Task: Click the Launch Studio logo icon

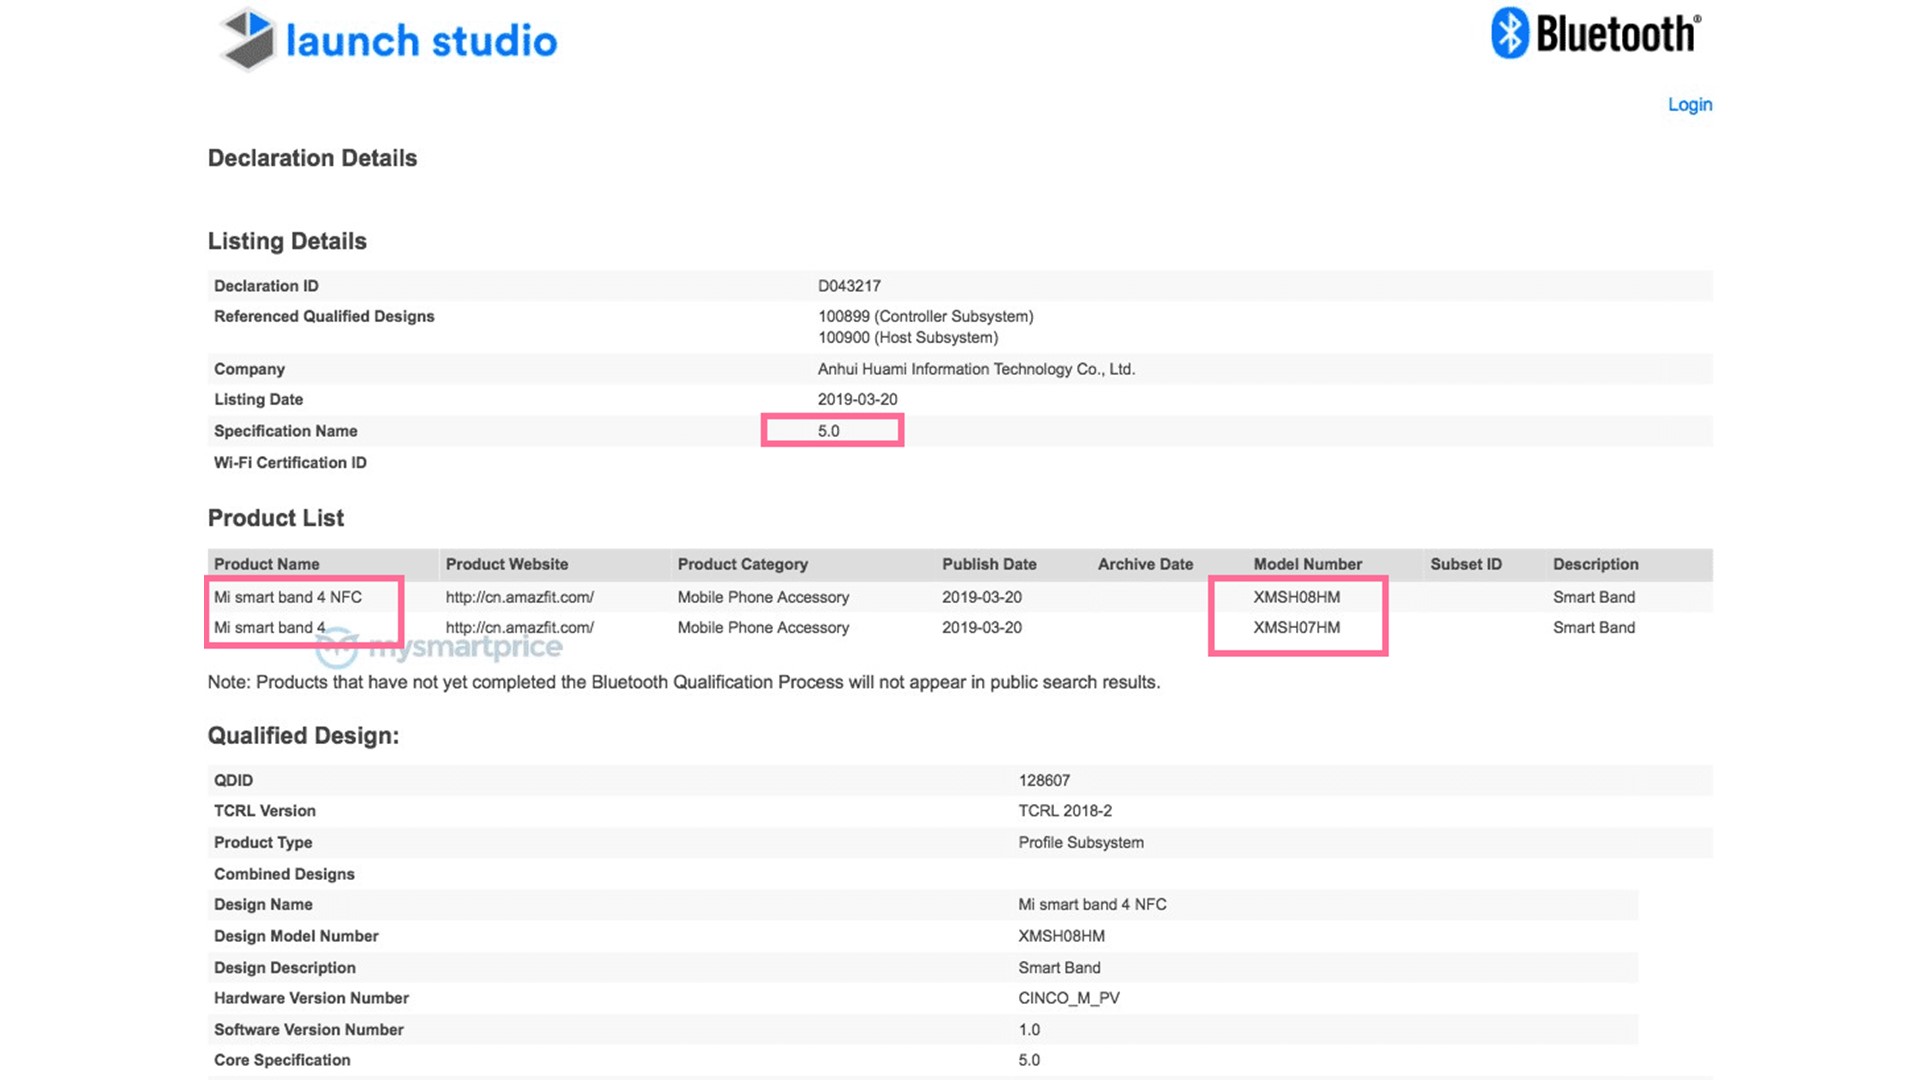Action: coord(247,40)
